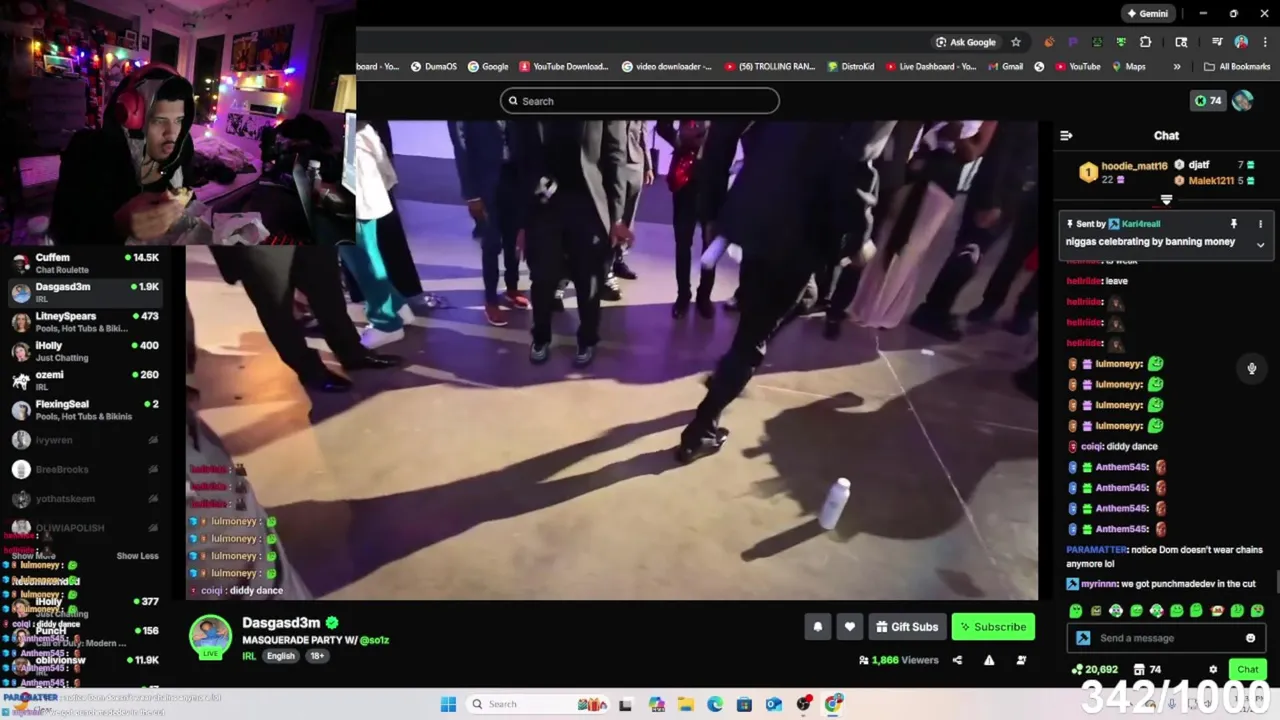This screenshot has height=720, width=1280.
Task: Follow the channel with the heart button
Action: click(x=849, y=627)
